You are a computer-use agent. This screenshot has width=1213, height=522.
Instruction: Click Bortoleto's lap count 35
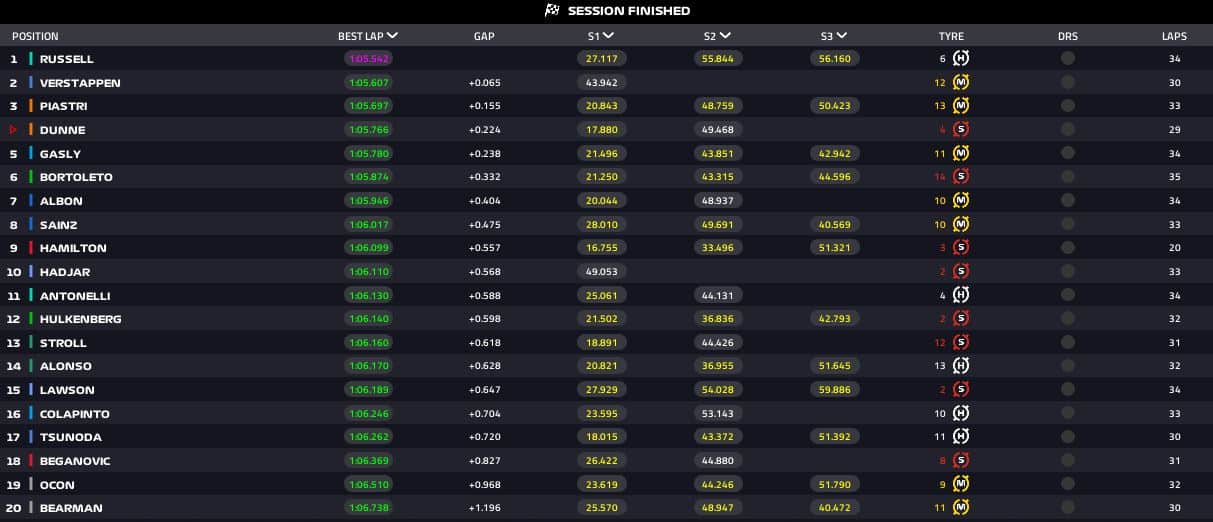pos(1174,177)
